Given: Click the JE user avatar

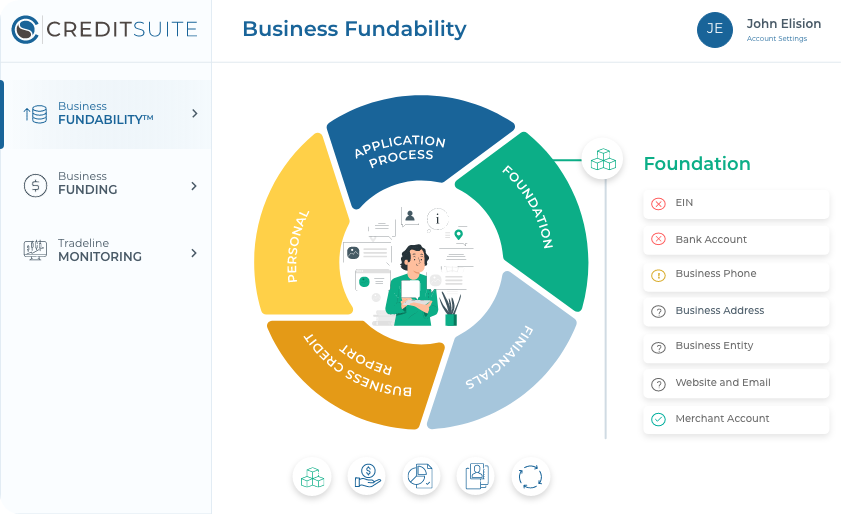Looking at the screenshot, I should pyautogui.click(x=715, y=29).
